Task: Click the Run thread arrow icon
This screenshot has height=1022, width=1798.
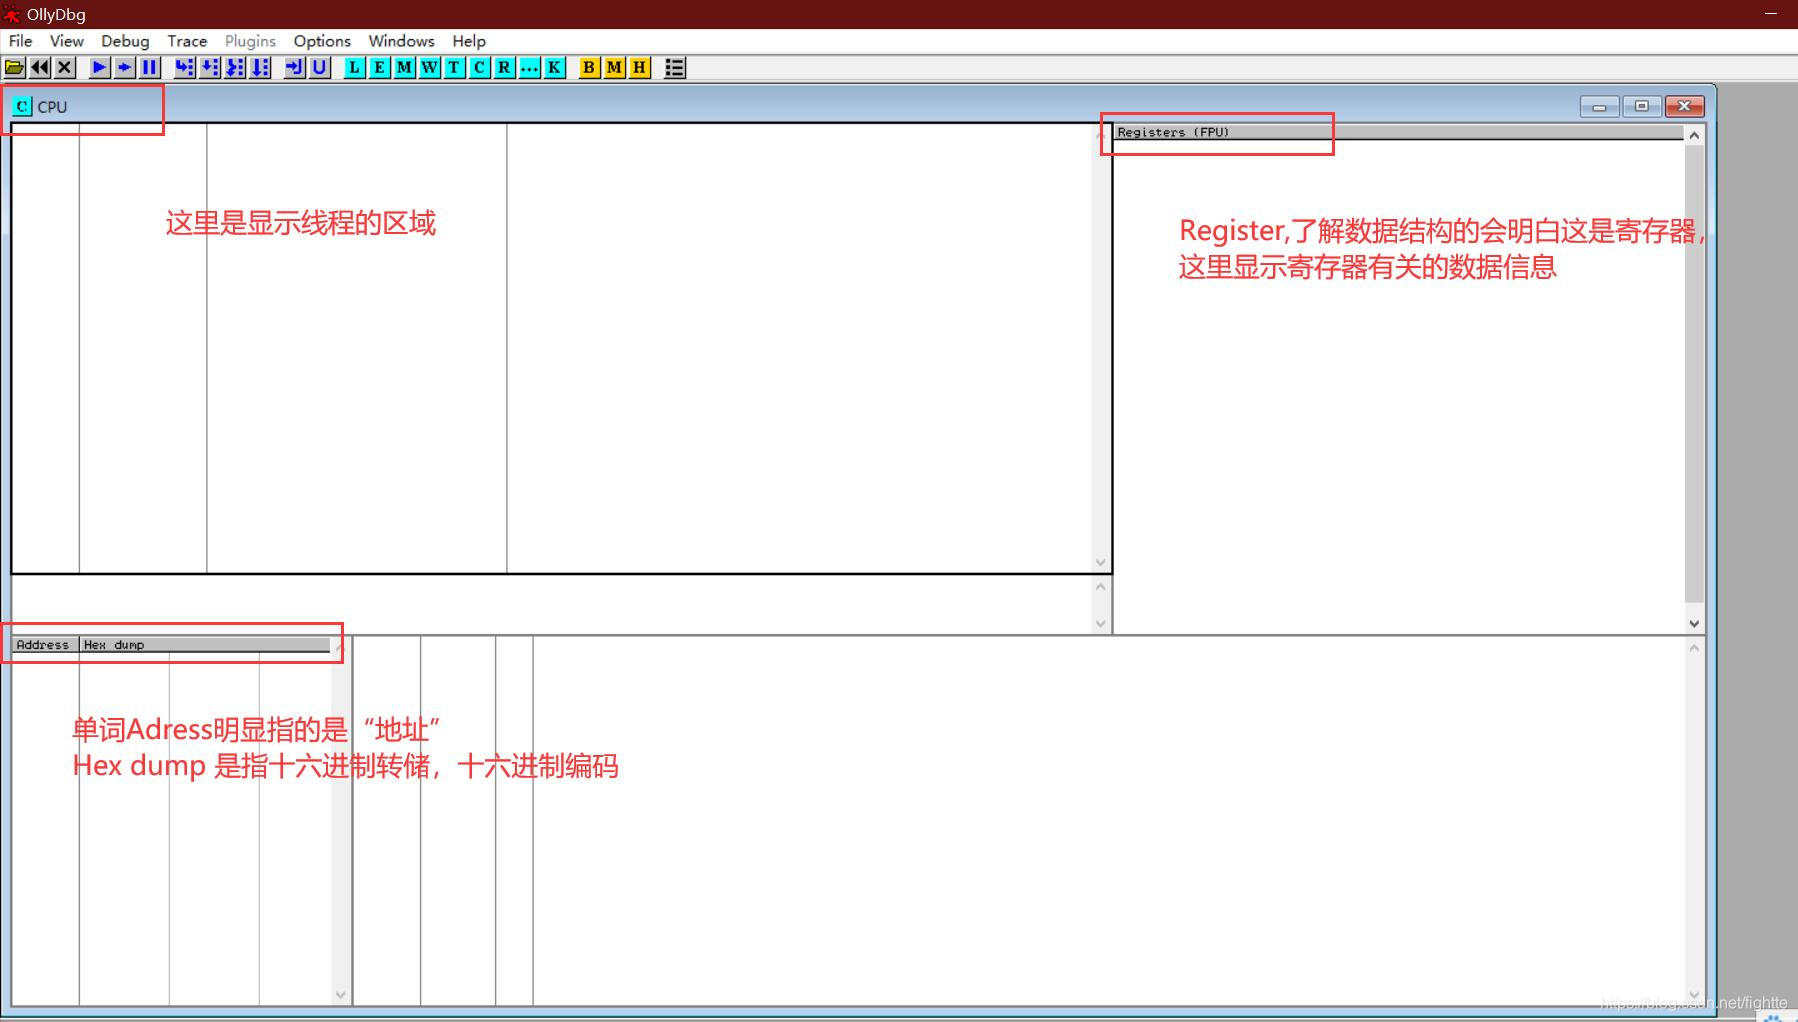Action: 124,68
